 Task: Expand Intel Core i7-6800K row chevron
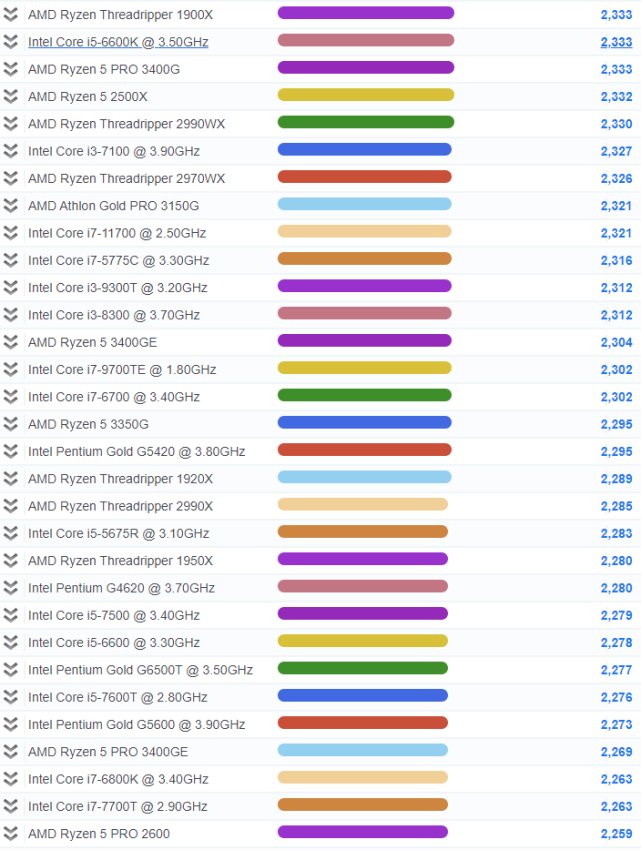click(x=10, y=778)
